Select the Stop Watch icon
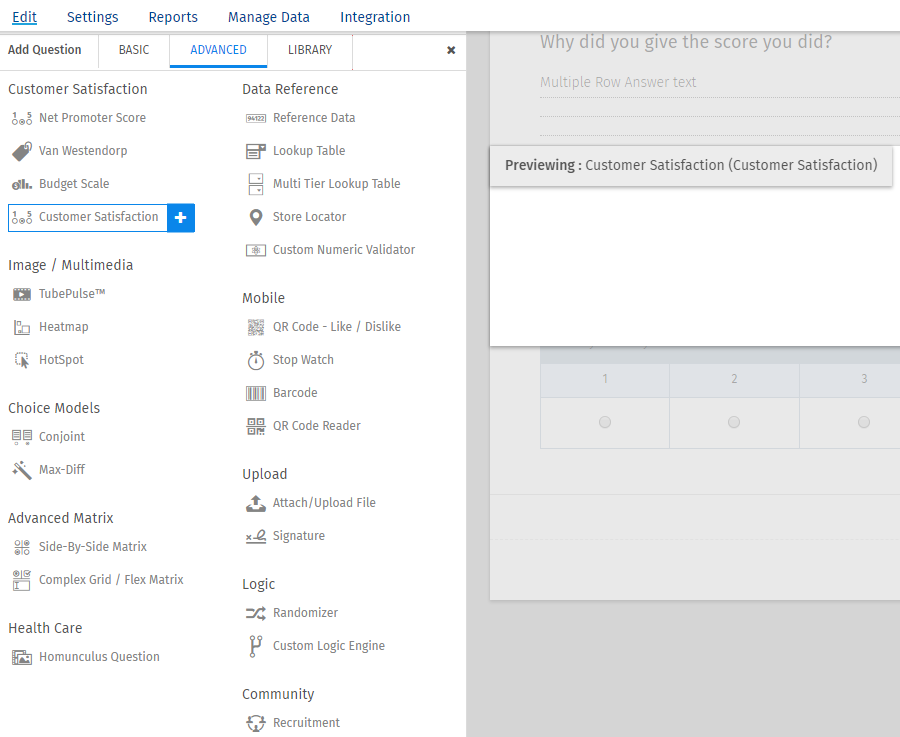Viewport: 900px width, 737px height. click(x=256, y=360)
